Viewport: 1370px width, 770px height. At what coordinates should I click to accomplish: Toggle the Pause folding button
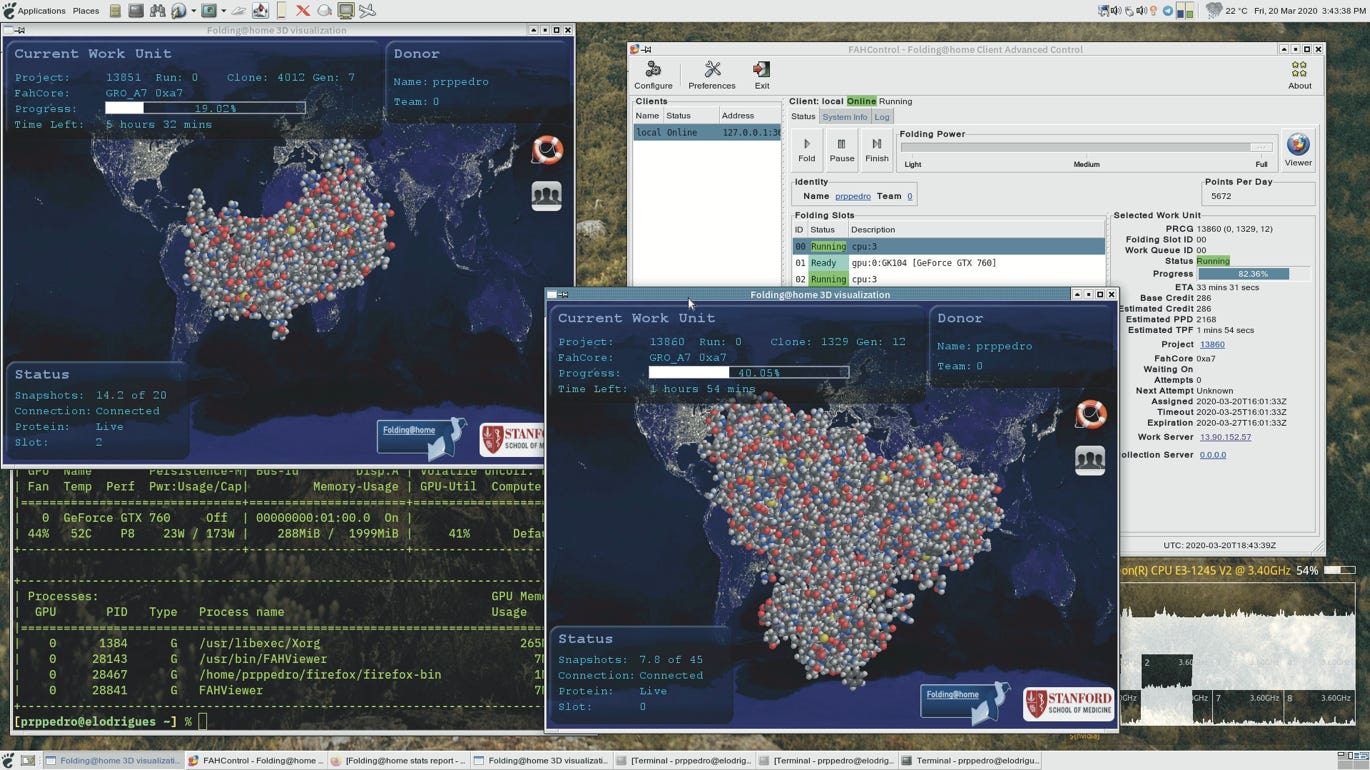pyautogui.click(x=842, y=149)
